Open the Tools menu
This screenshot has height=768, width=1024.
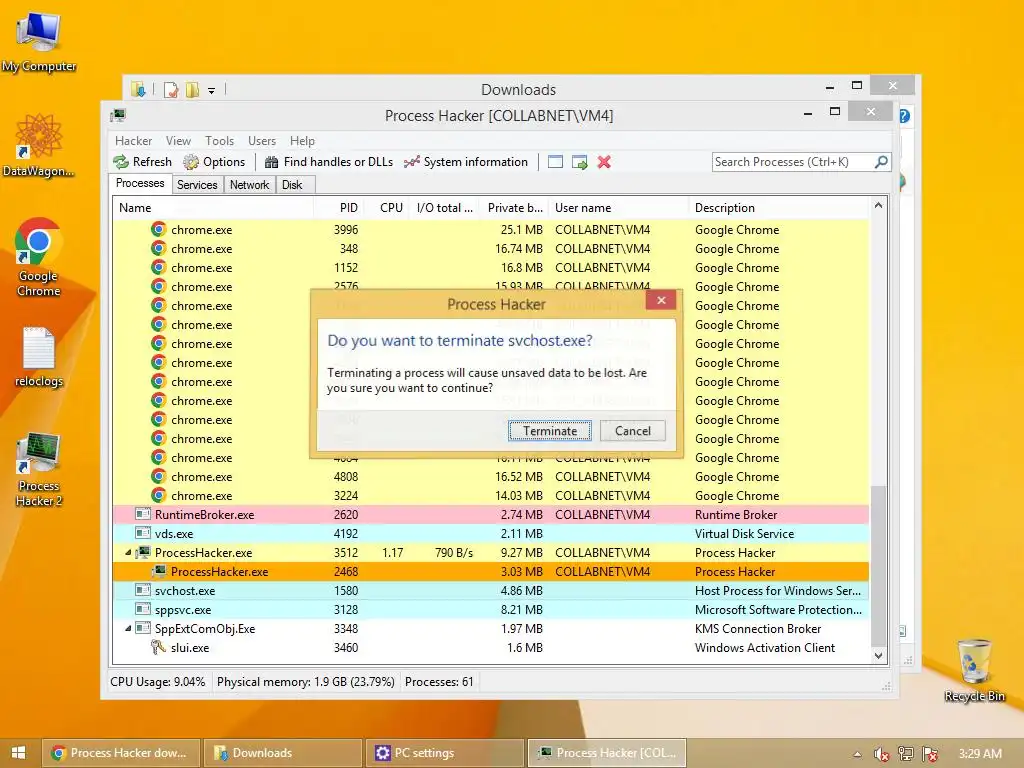pyautogui.click(x=219, y=141)
